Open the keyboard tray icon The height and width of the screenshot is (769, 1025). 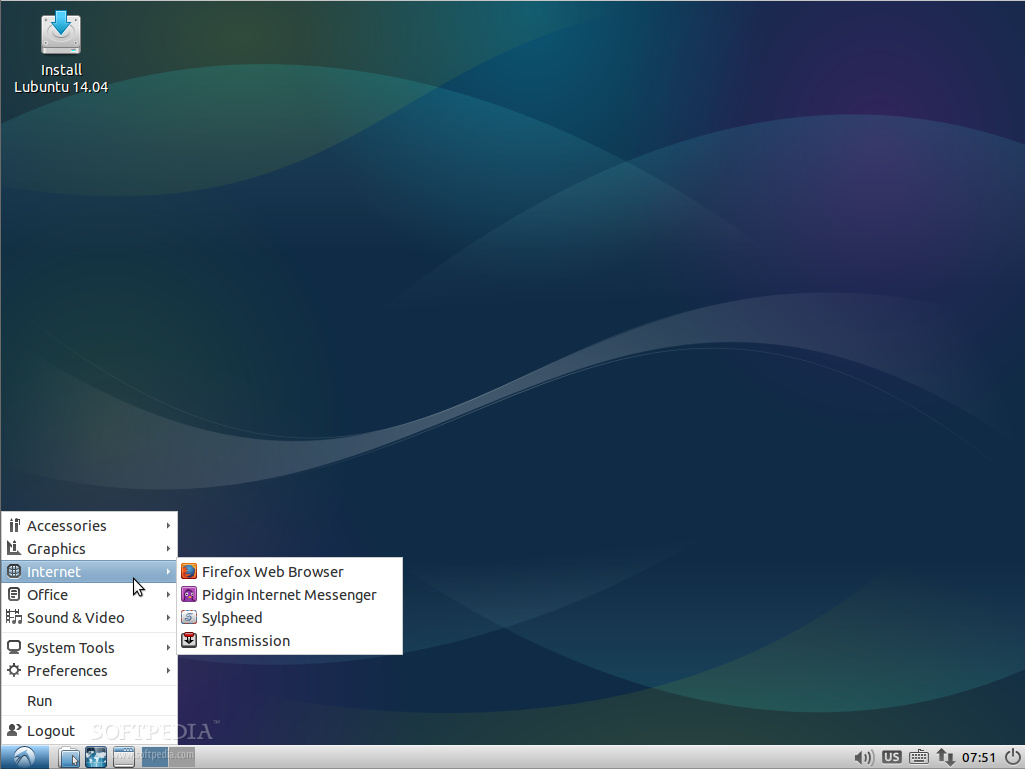pyautogui.click(x=918, y=757)
